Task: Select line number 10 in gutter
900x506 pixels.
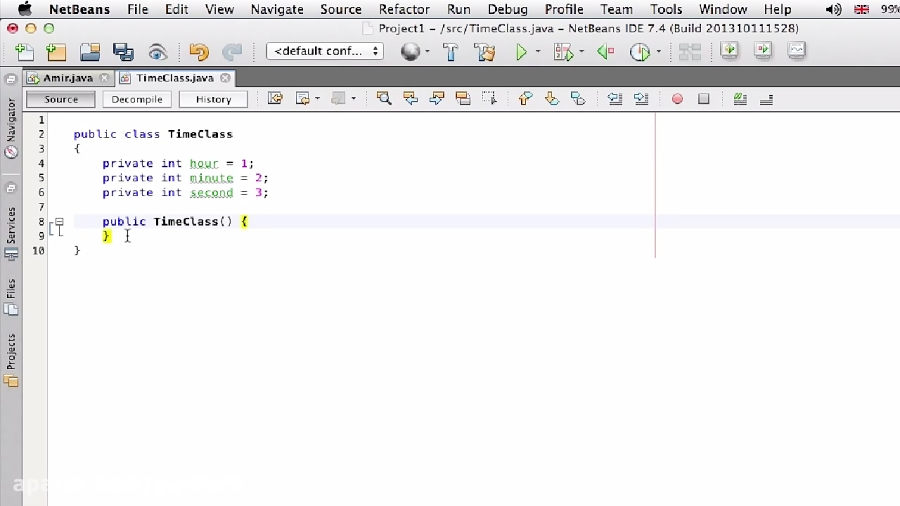Action: (x=38, y=251)
